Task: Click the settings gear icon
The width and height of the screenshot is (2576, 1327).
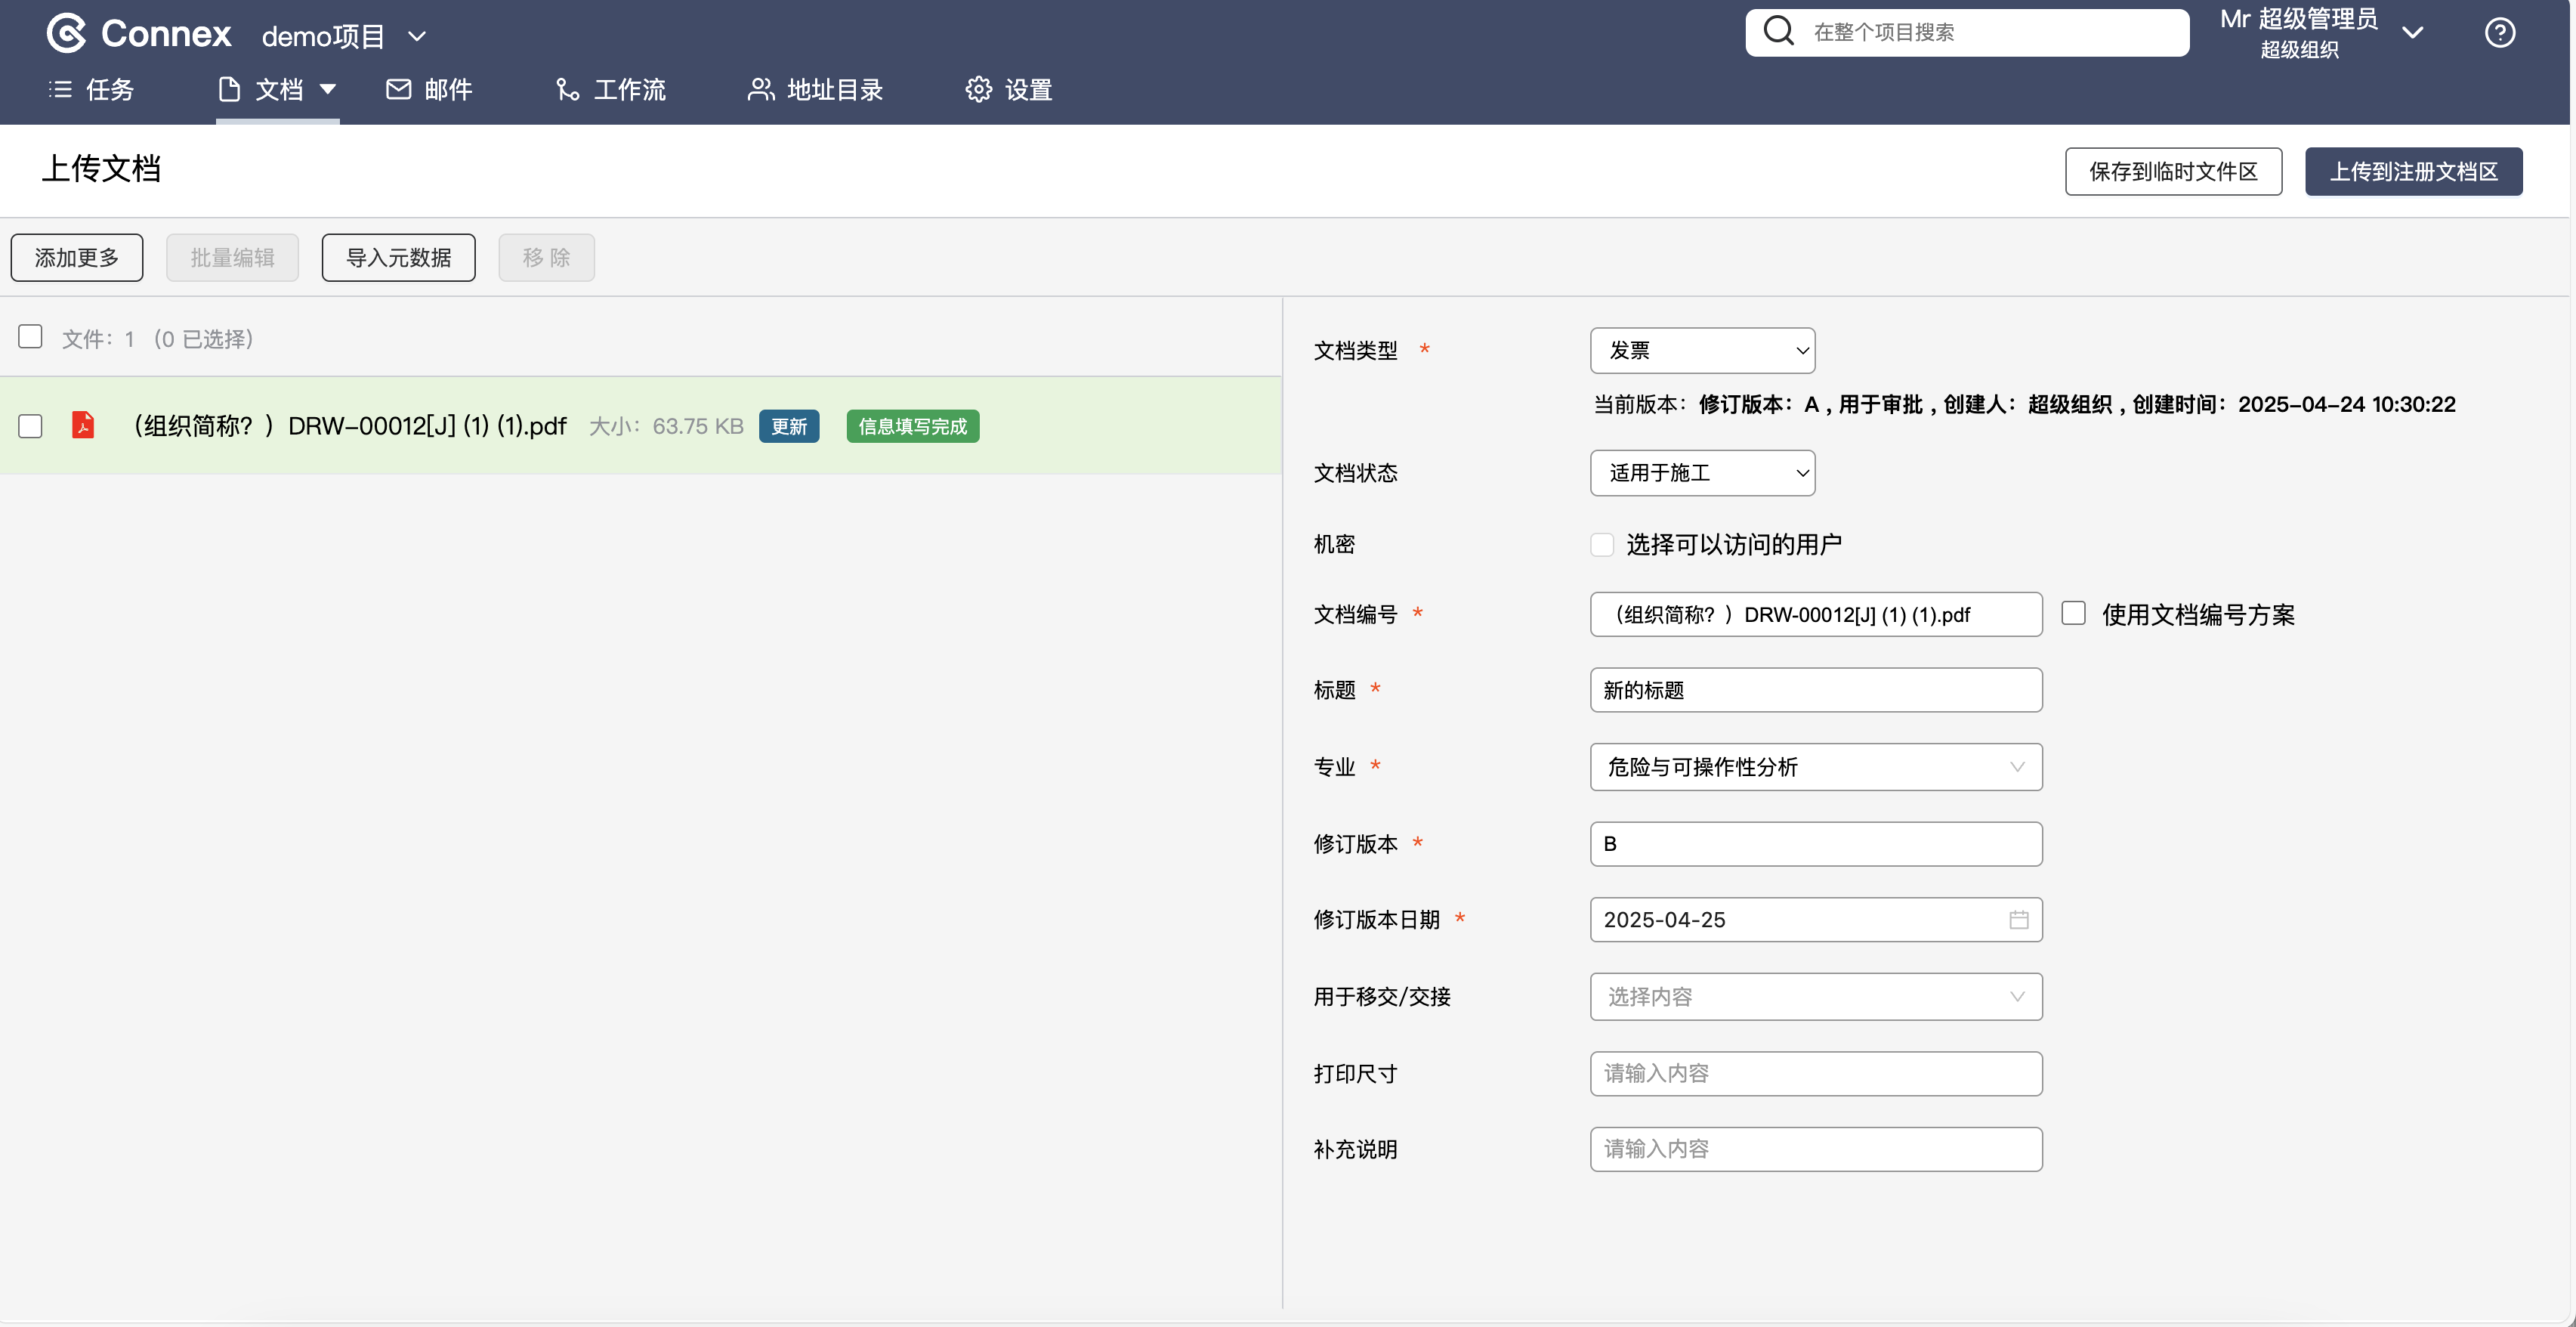Action: tap(978, 90)
